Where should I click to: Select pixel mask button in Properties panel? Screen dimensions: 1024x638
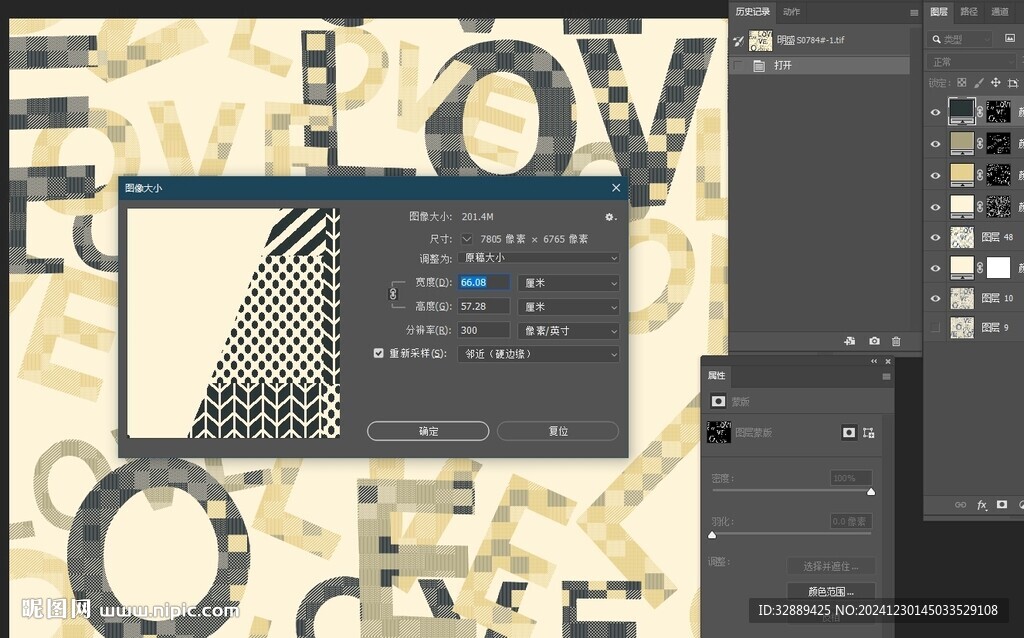click(x=848, y=432)
